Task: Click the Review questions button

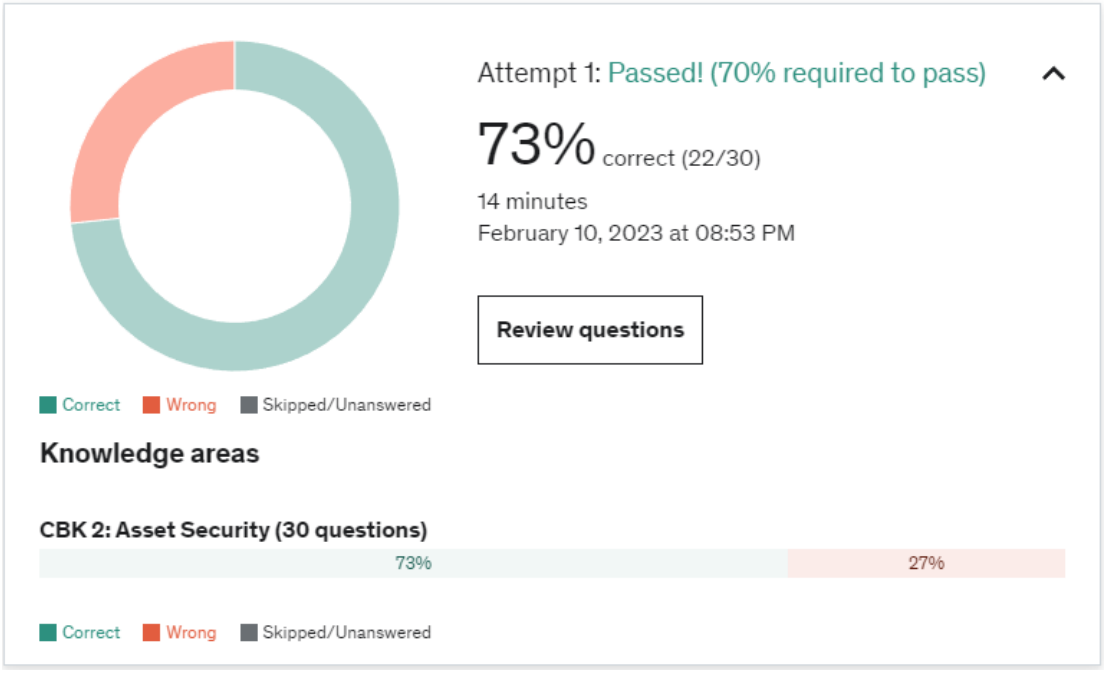Action: (x=590, y=330)
